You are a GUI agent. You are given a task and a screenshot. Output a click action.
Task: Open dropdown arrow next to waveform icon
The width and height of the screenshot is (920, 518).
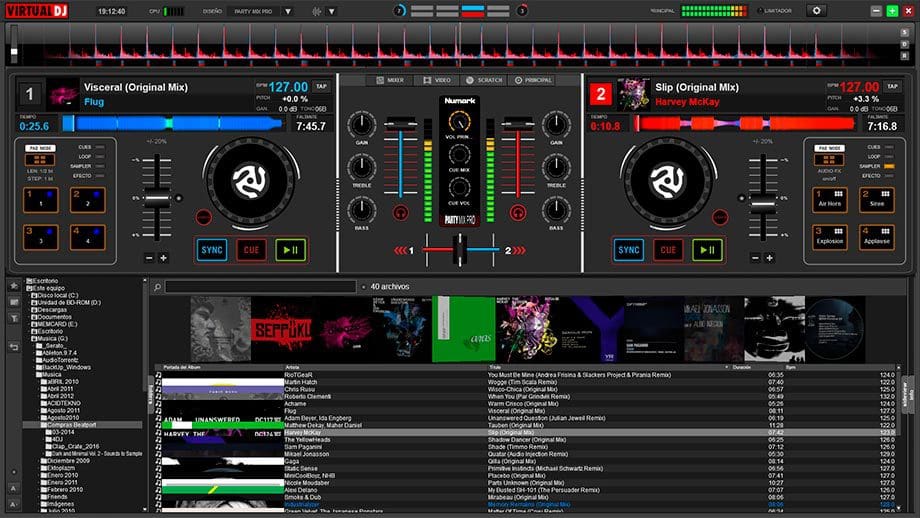tap(332, 11)
